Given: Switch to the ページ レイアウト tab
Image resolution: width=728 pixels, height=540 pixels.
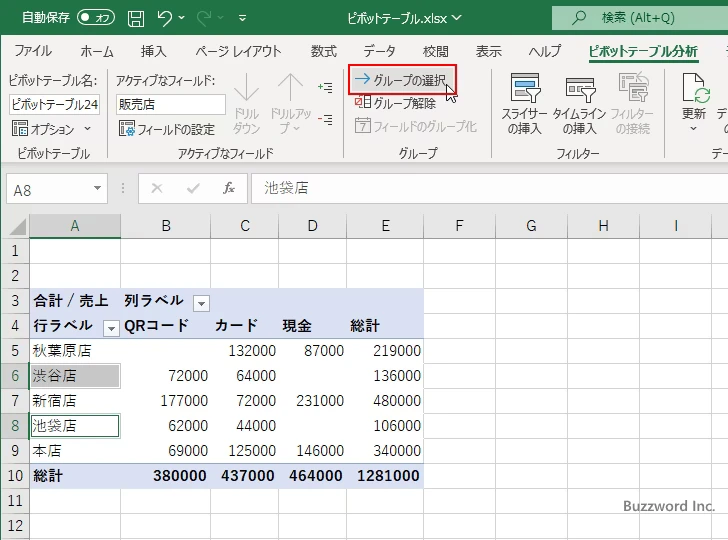Looking at the screenshot, I should pyautogui.click(x=239, y=51).
